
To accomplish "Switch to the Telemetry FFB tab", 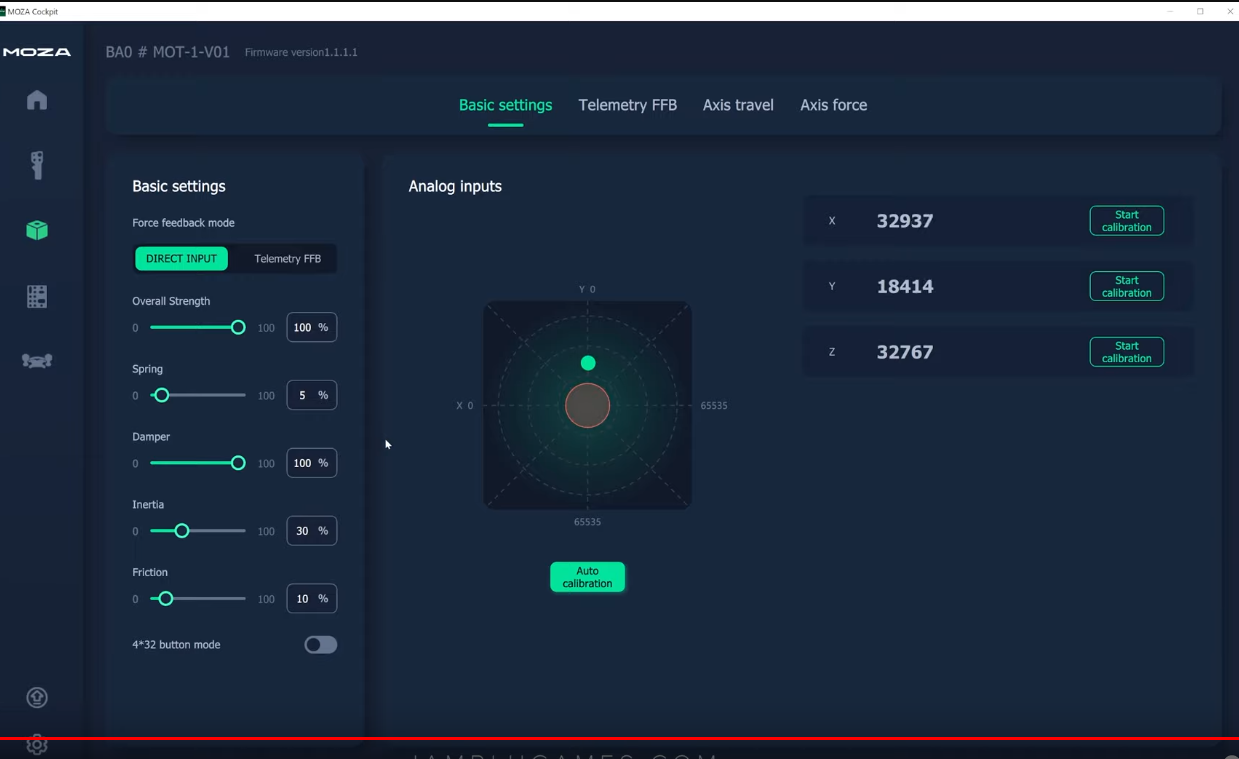I will pos(627,105).
